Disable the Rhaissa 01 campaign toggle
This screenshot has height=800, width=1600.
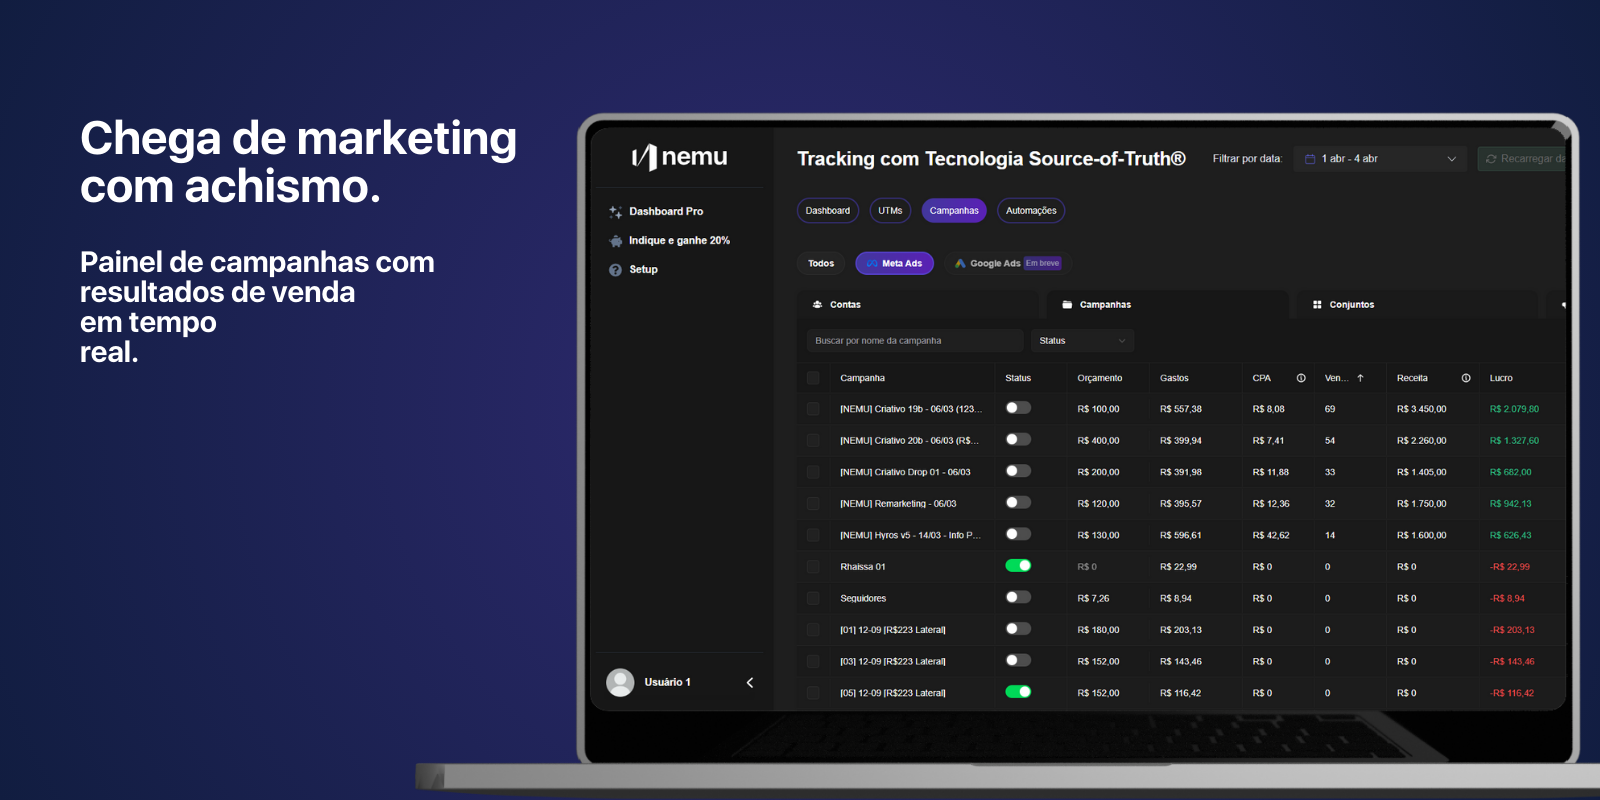pos(1018,566)
